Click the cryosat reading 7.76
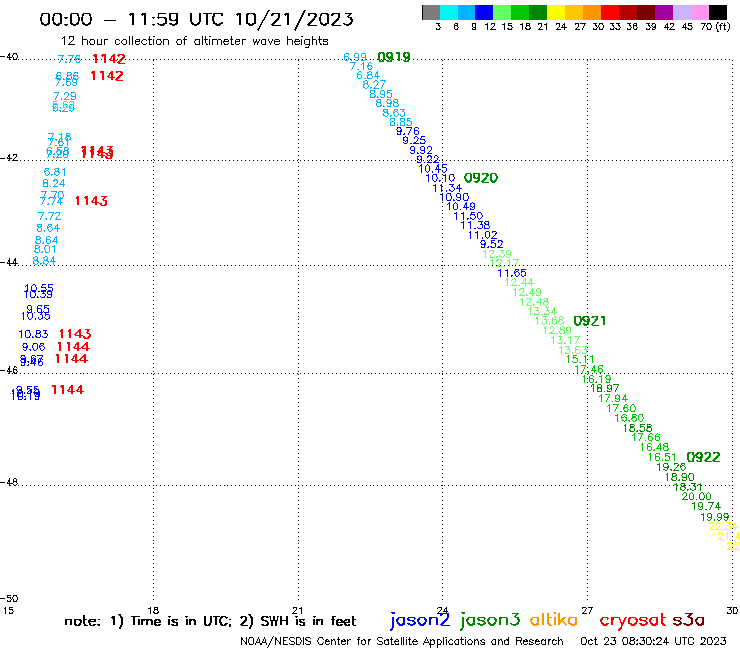 69,59
